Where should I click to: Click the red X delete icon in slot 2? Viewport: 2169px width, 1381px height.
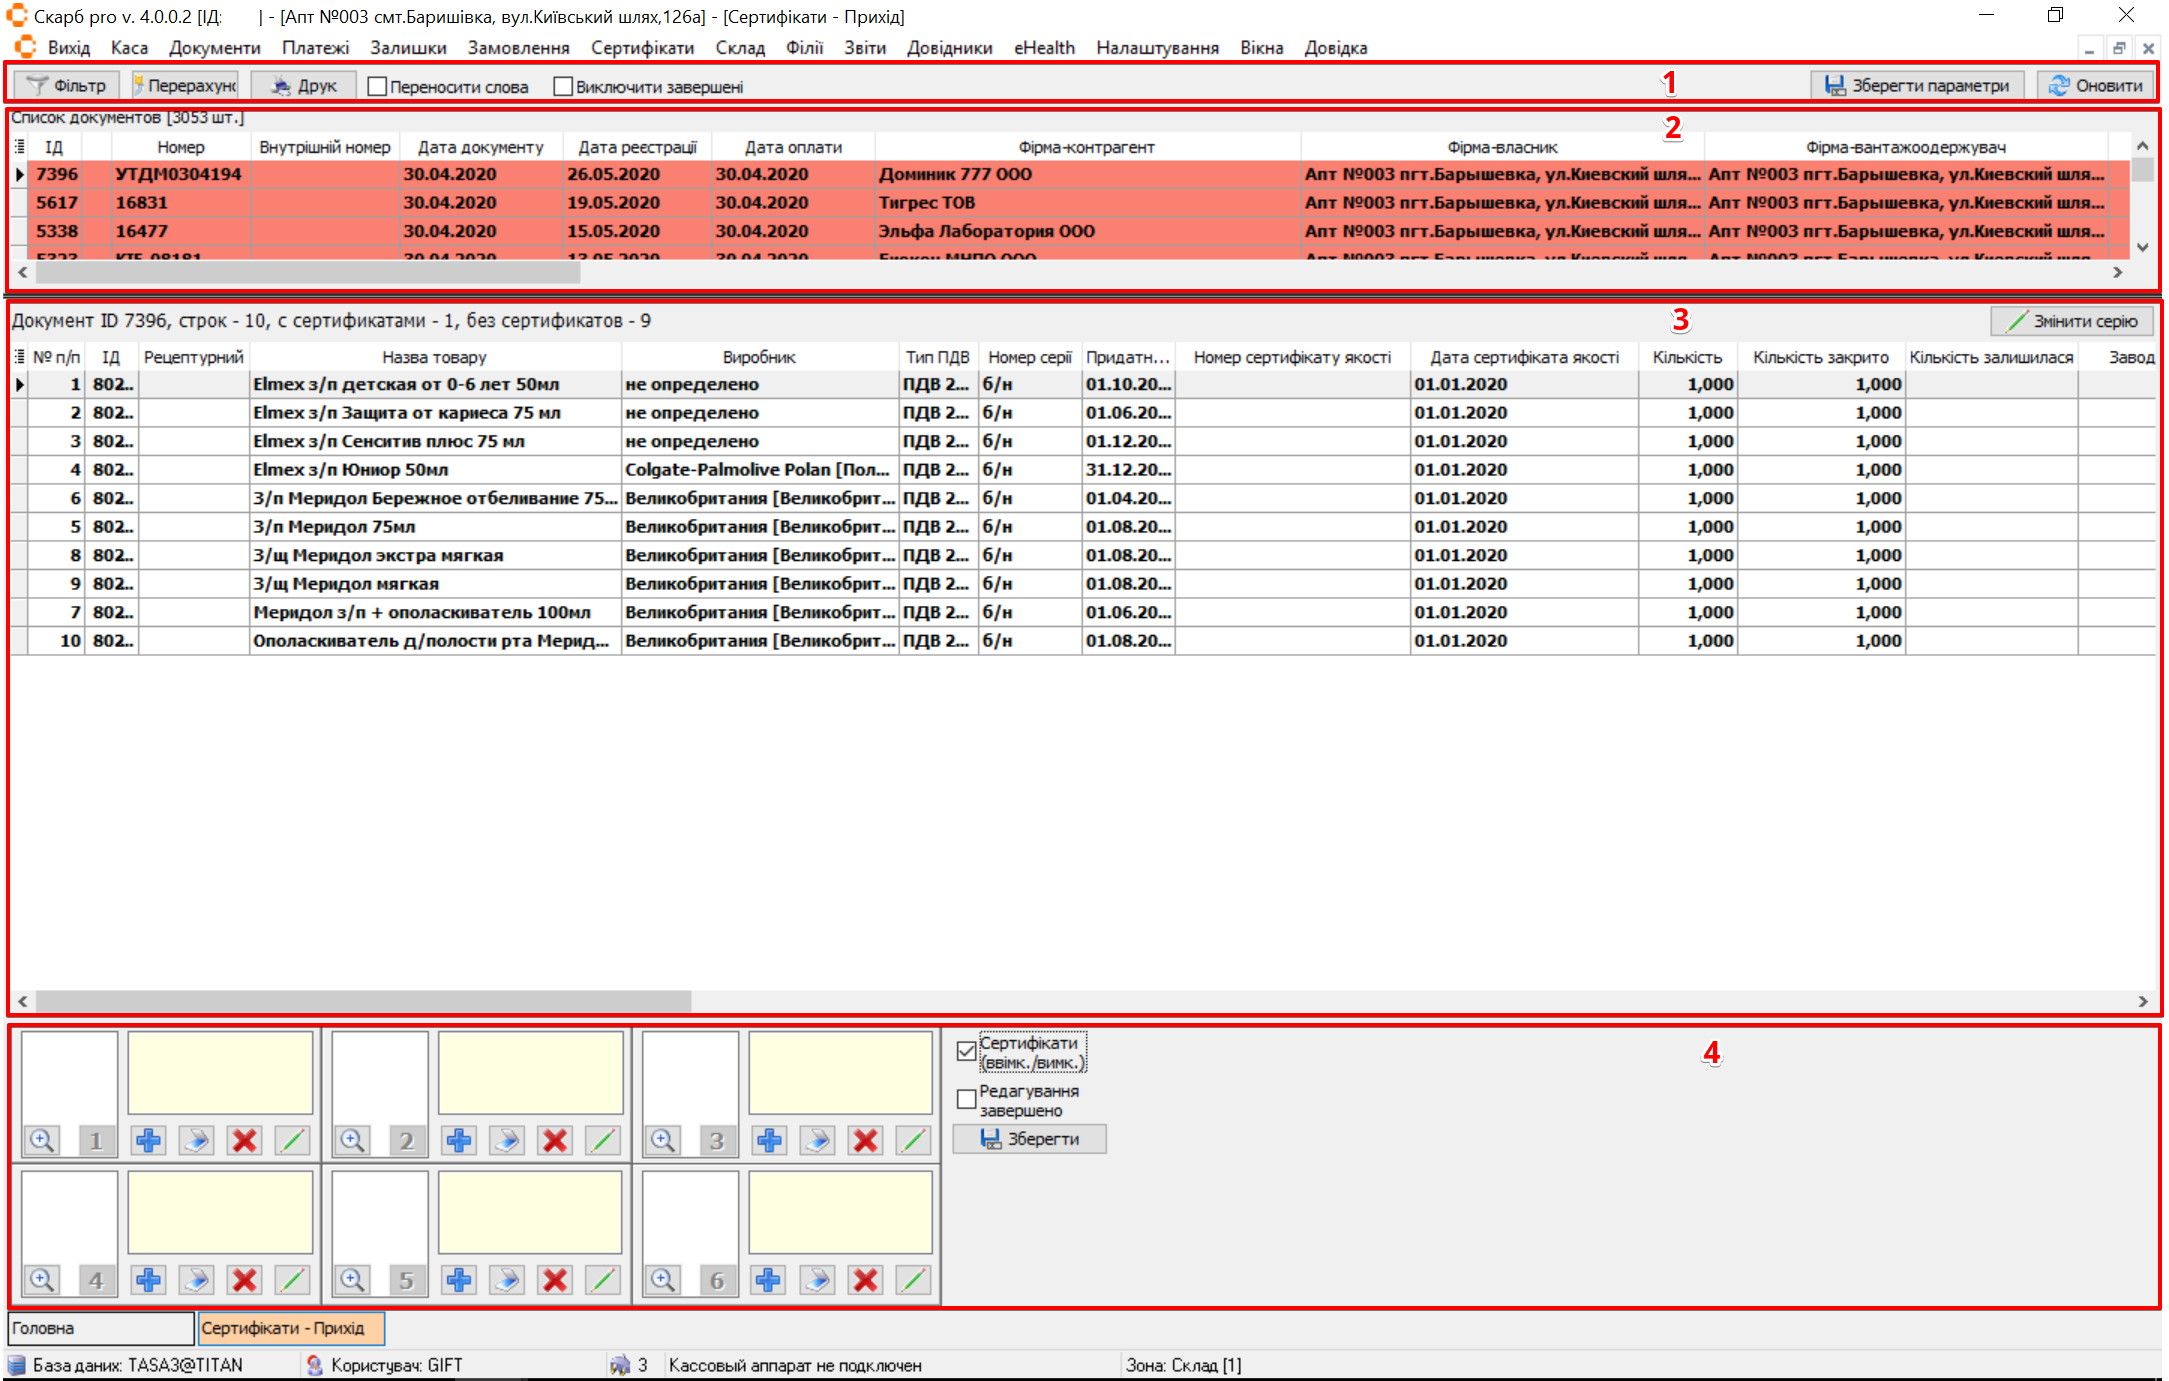[555, 1140]
